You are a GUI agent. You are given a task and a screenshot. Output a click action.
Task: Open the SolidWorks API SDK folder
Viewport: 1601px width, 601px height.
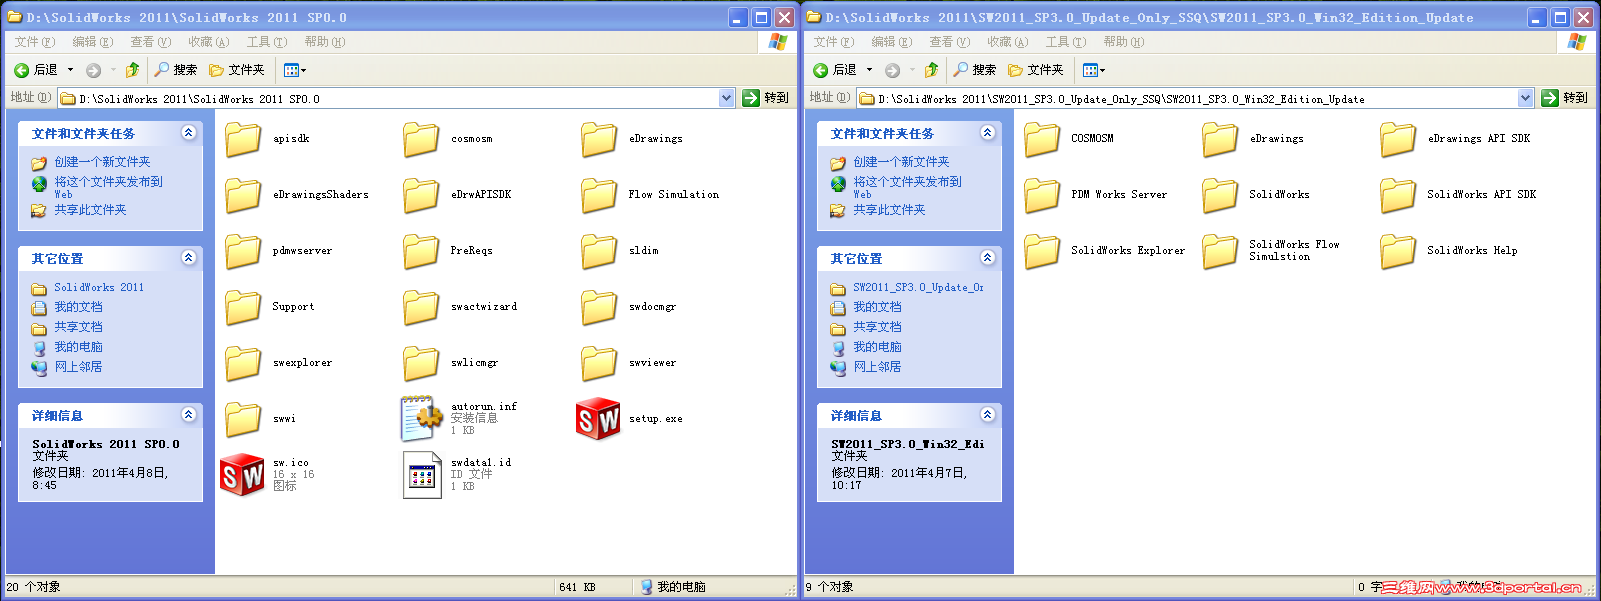(x=1398, y=195)
